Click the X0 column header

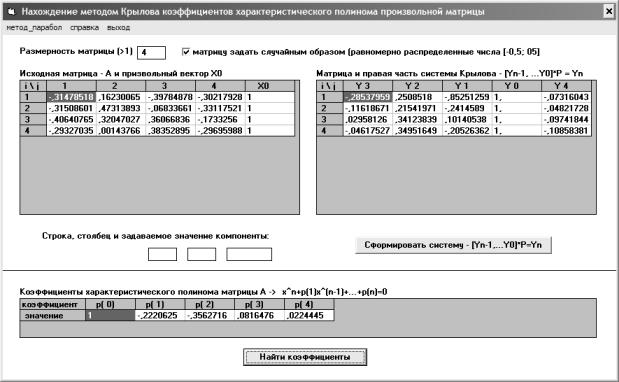[270, 86]
